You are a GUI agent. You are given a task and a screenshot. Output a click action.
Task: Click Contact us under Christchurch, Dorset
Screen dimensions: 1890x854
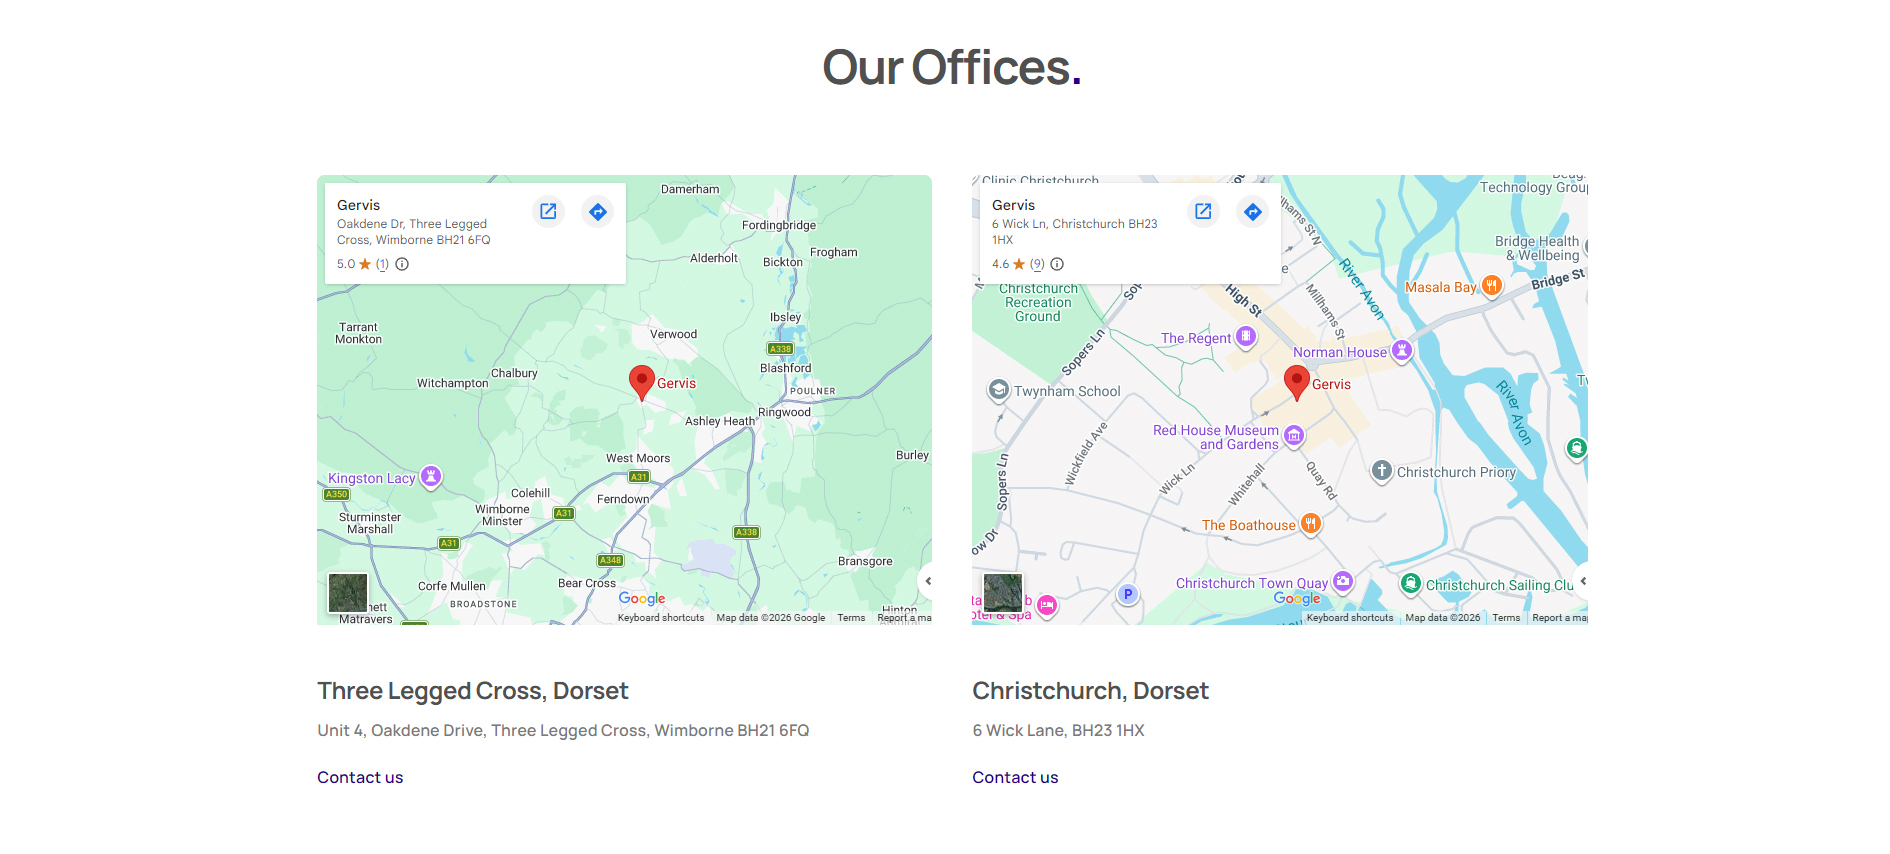[x=1015, y=777]
